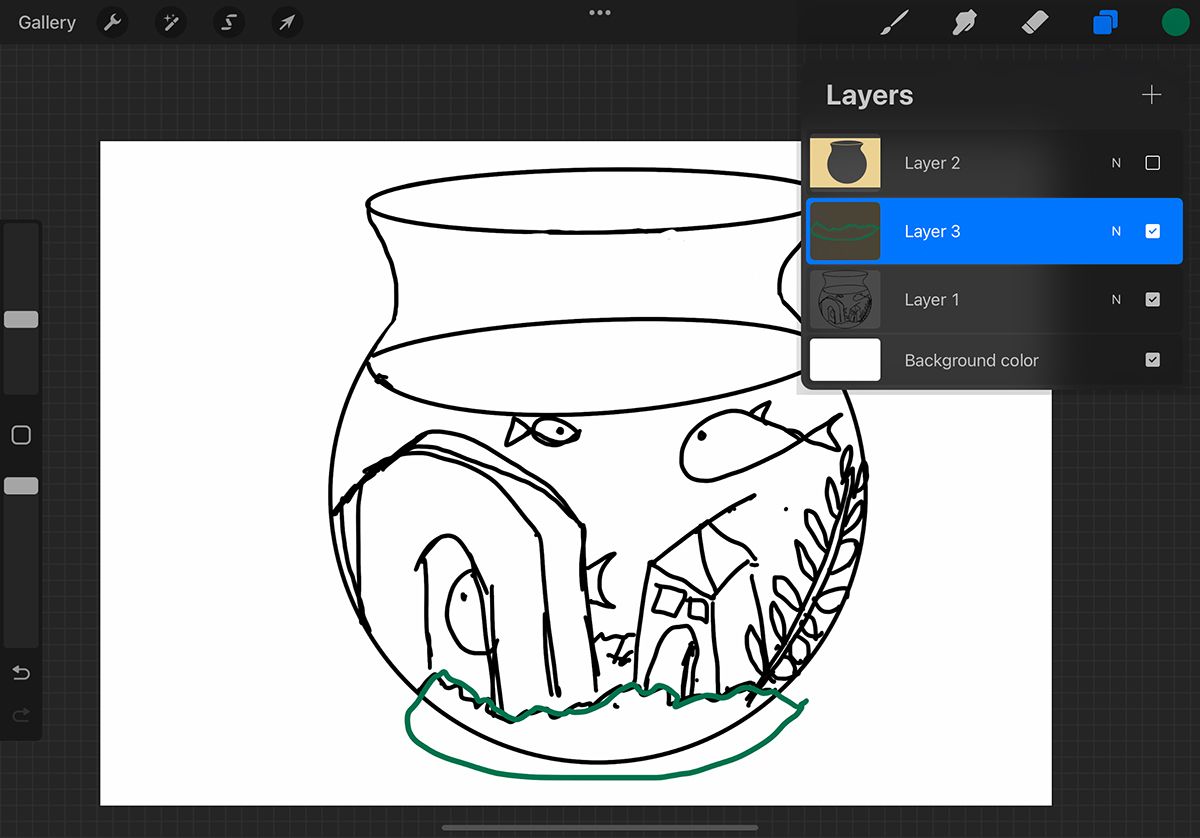Open blend mode settings for Layer 2

pos(1115,162)
